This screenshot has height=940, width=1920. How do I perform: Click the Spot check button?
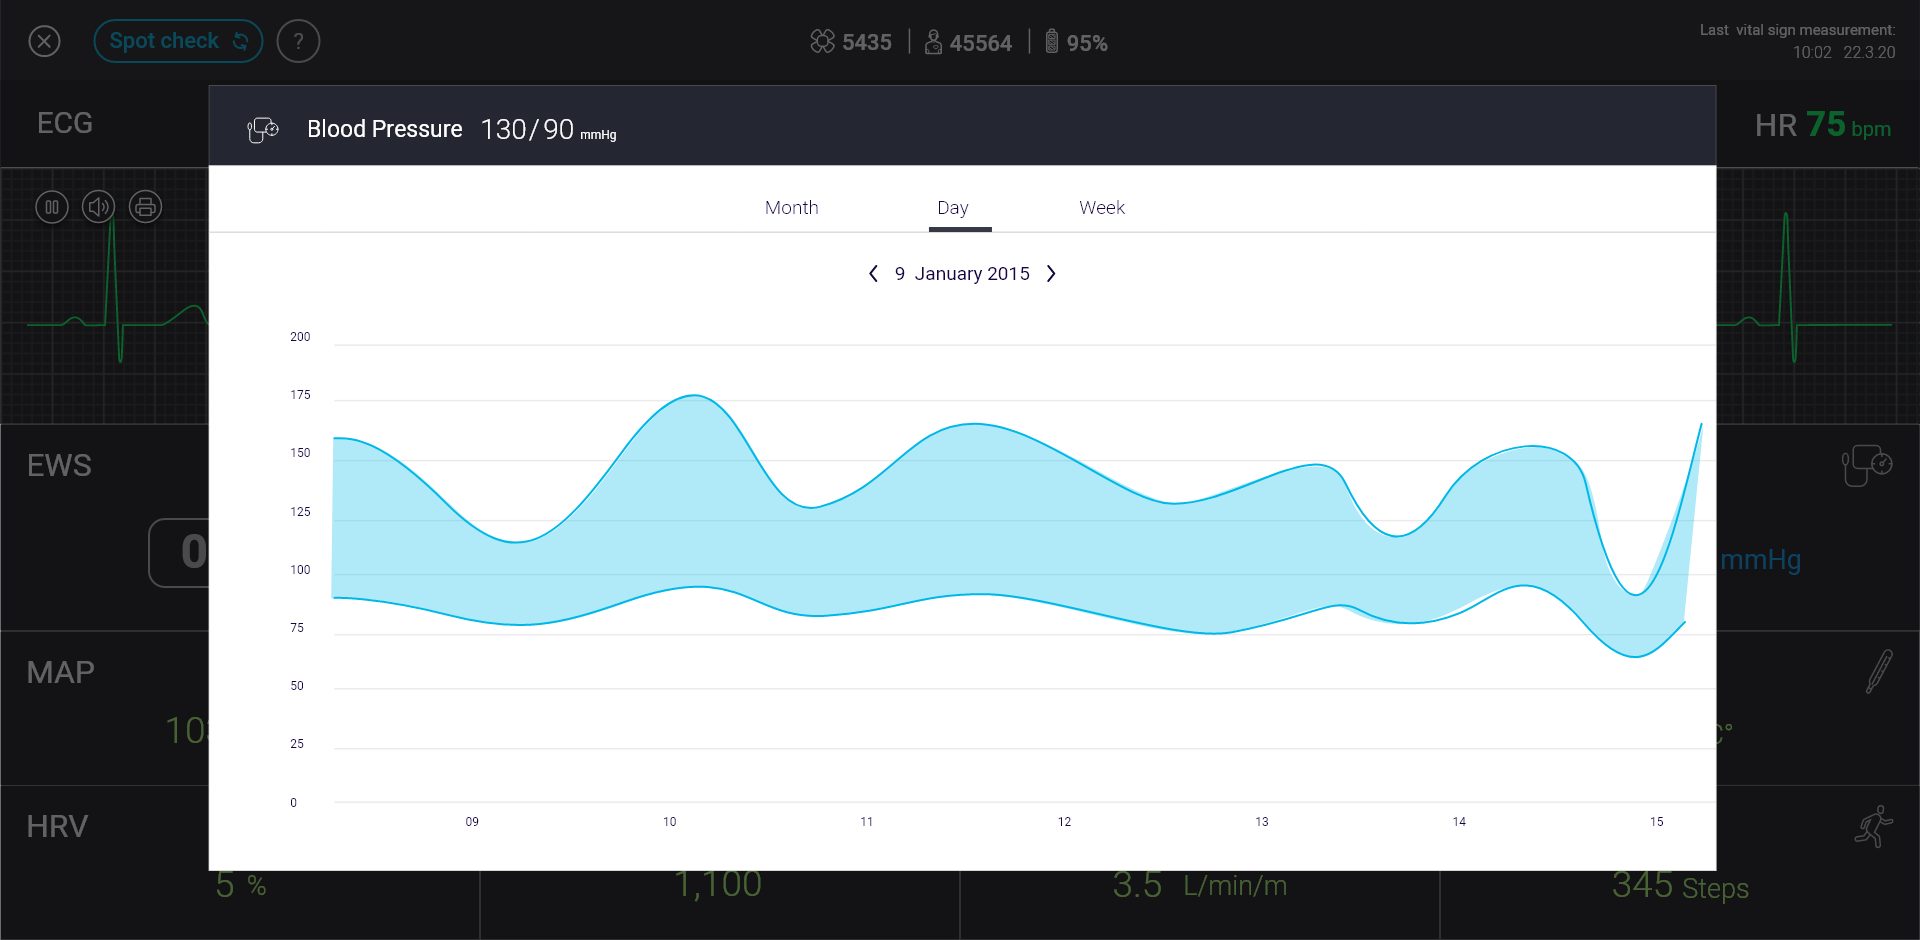point(178,41)
